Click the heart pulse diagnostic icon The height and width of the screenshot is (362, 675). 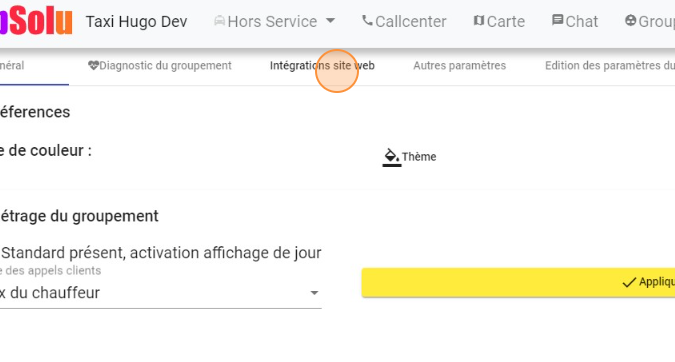[93, 65]
